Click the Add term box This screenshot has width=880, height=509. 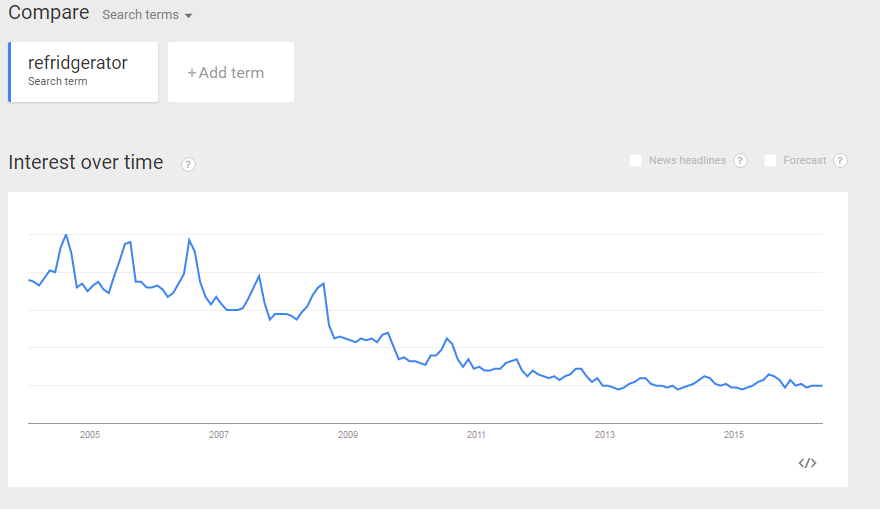pyautogui.click(x=231, y=72)
